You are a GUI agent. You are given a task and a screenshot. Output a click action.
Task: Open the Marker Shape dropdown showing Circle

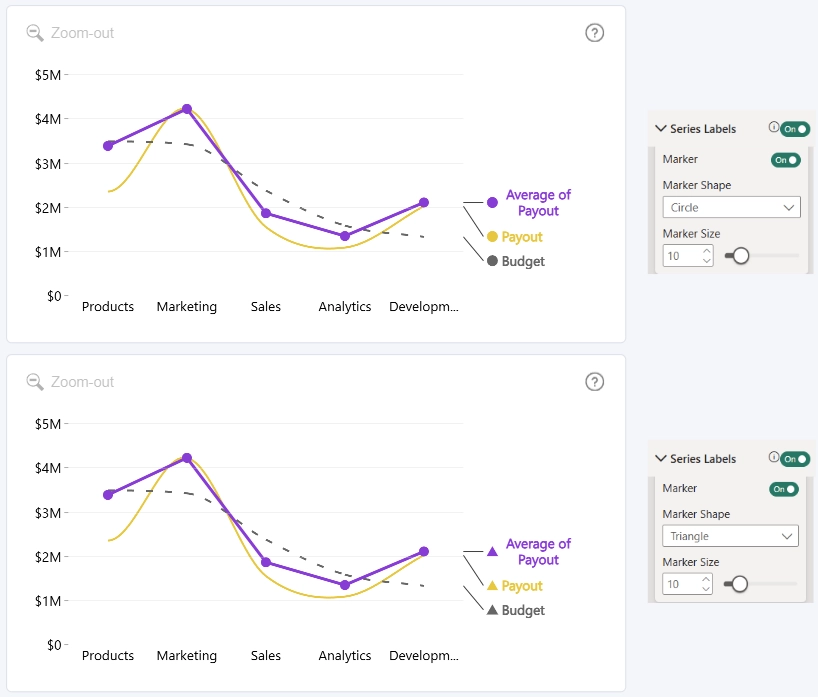coord(731,208)
